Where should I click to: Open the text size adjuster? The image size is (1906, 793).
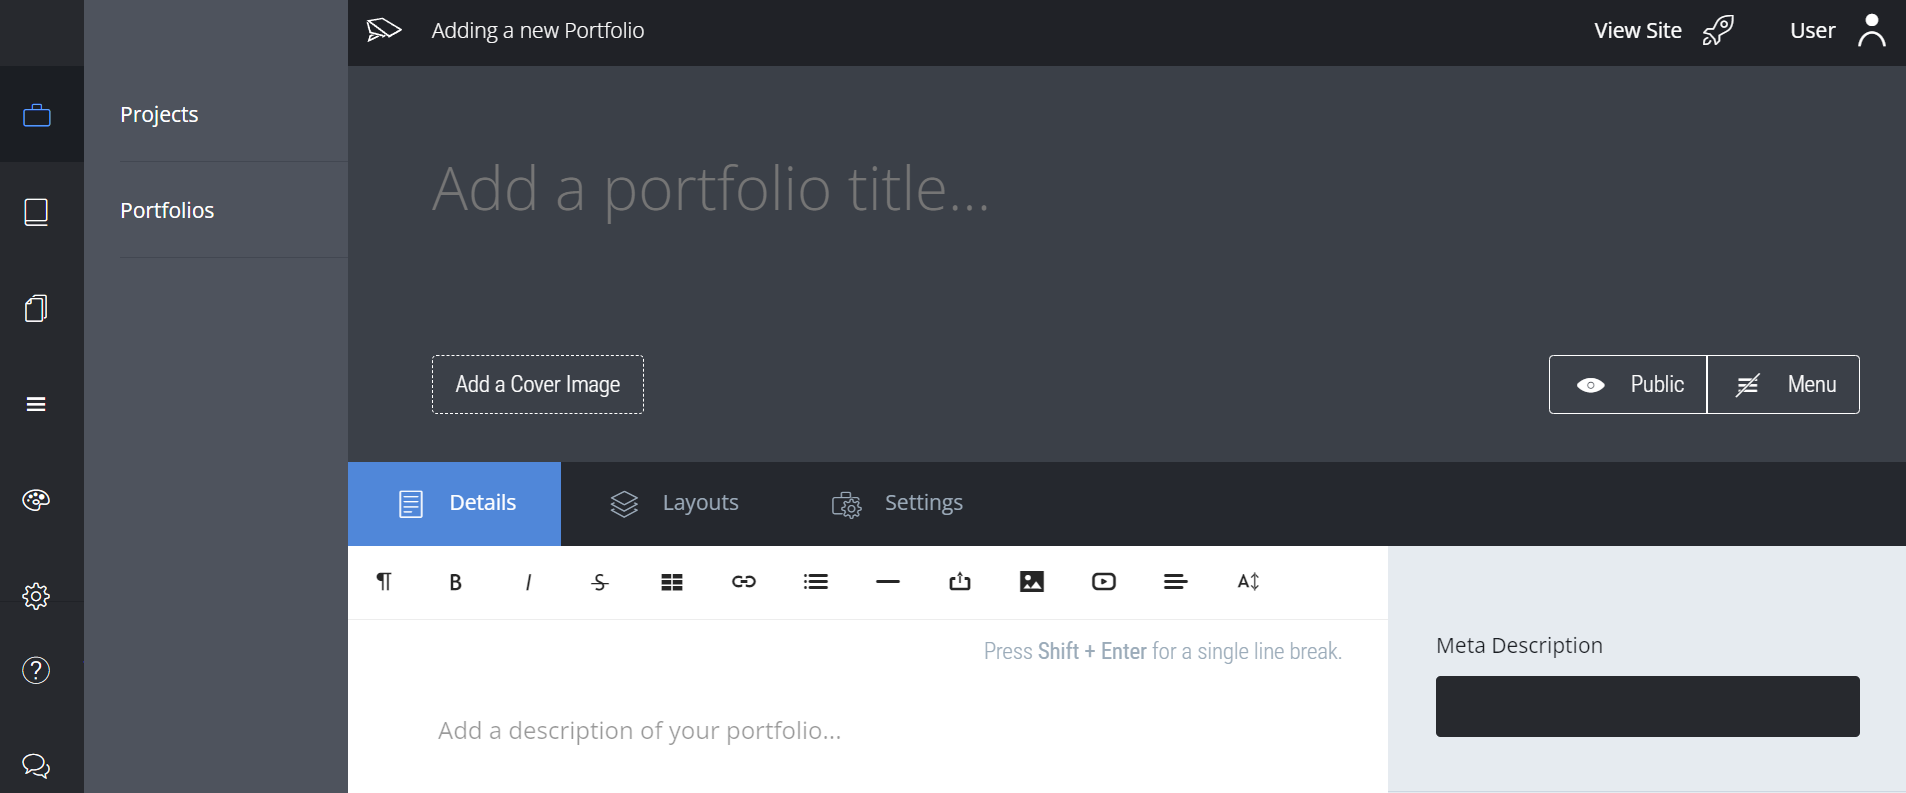click(1246, 581)
